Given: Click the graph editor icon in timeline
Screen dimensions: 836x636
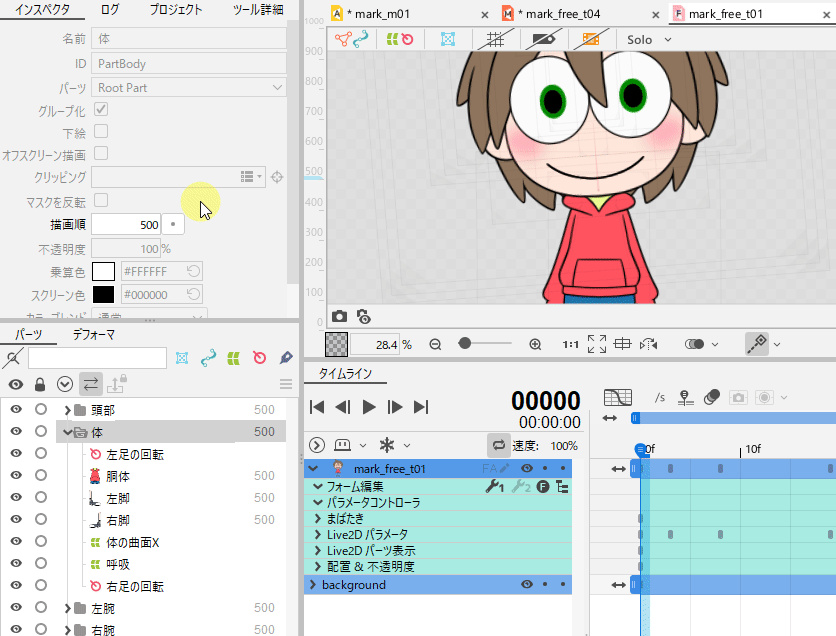Looking at the screenshot, I should (619, 398).
